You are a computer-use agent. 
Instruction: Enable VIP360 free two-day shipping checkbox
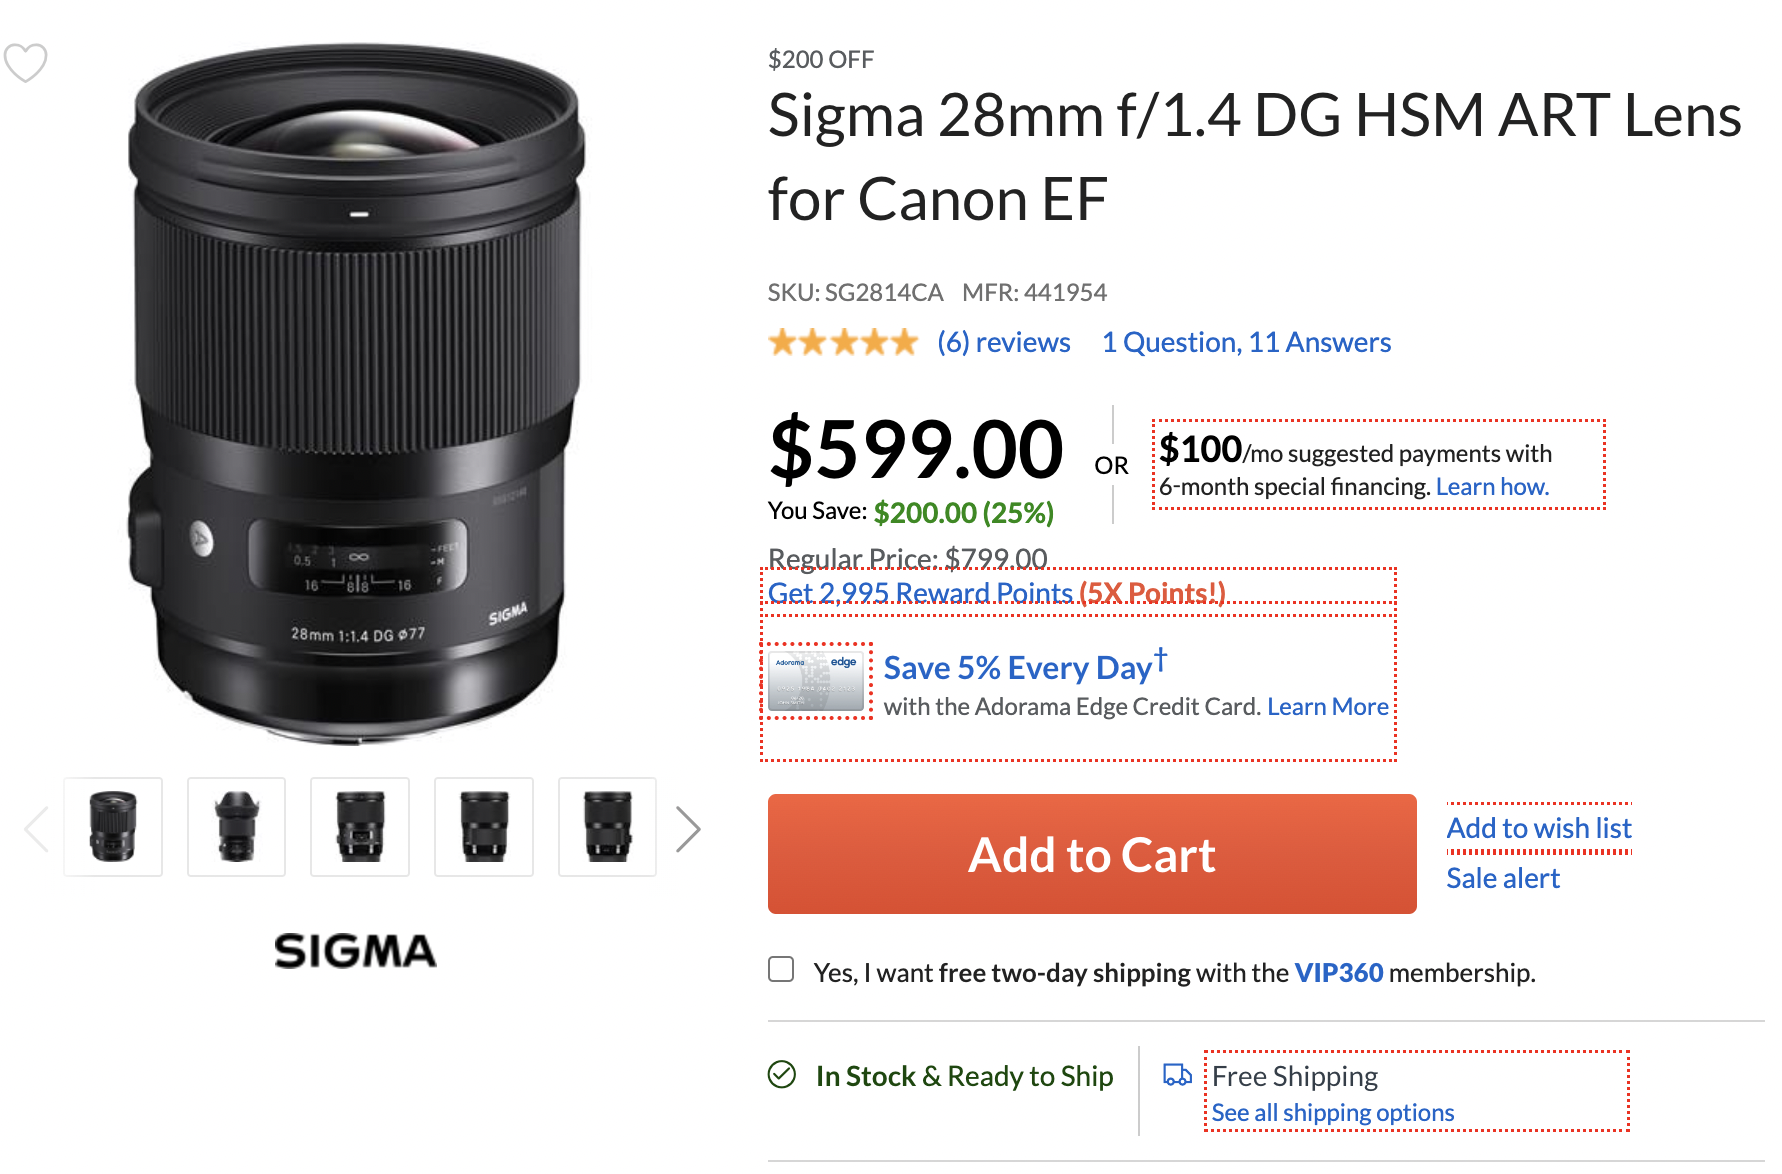pos(781,970)
